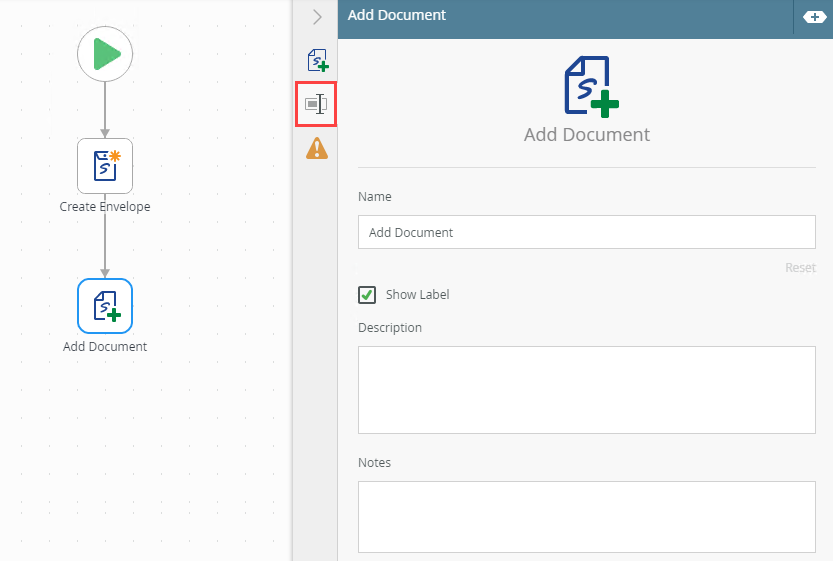Click the Show Label text

pyautogui.click(x=417, y=295)
